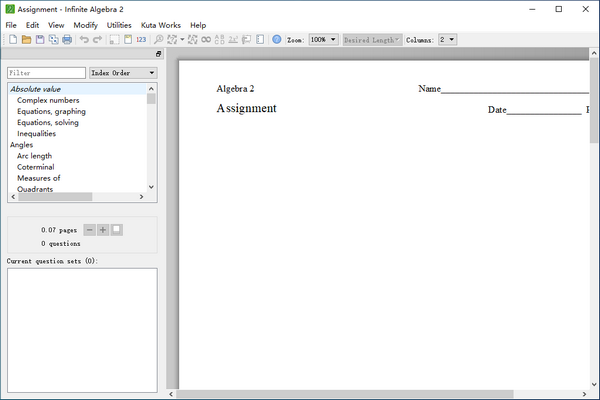Click the magnifier icon in the toolbar
The height and width of the screenshot is (400, 600).
point(158,40)
